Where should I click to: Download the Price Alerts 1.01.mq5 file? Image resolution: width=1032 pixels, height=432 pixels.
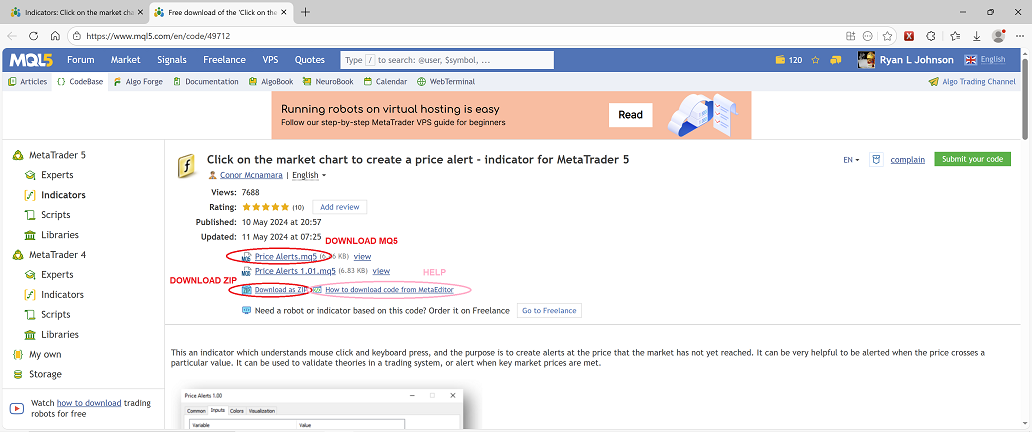[296, 271]
